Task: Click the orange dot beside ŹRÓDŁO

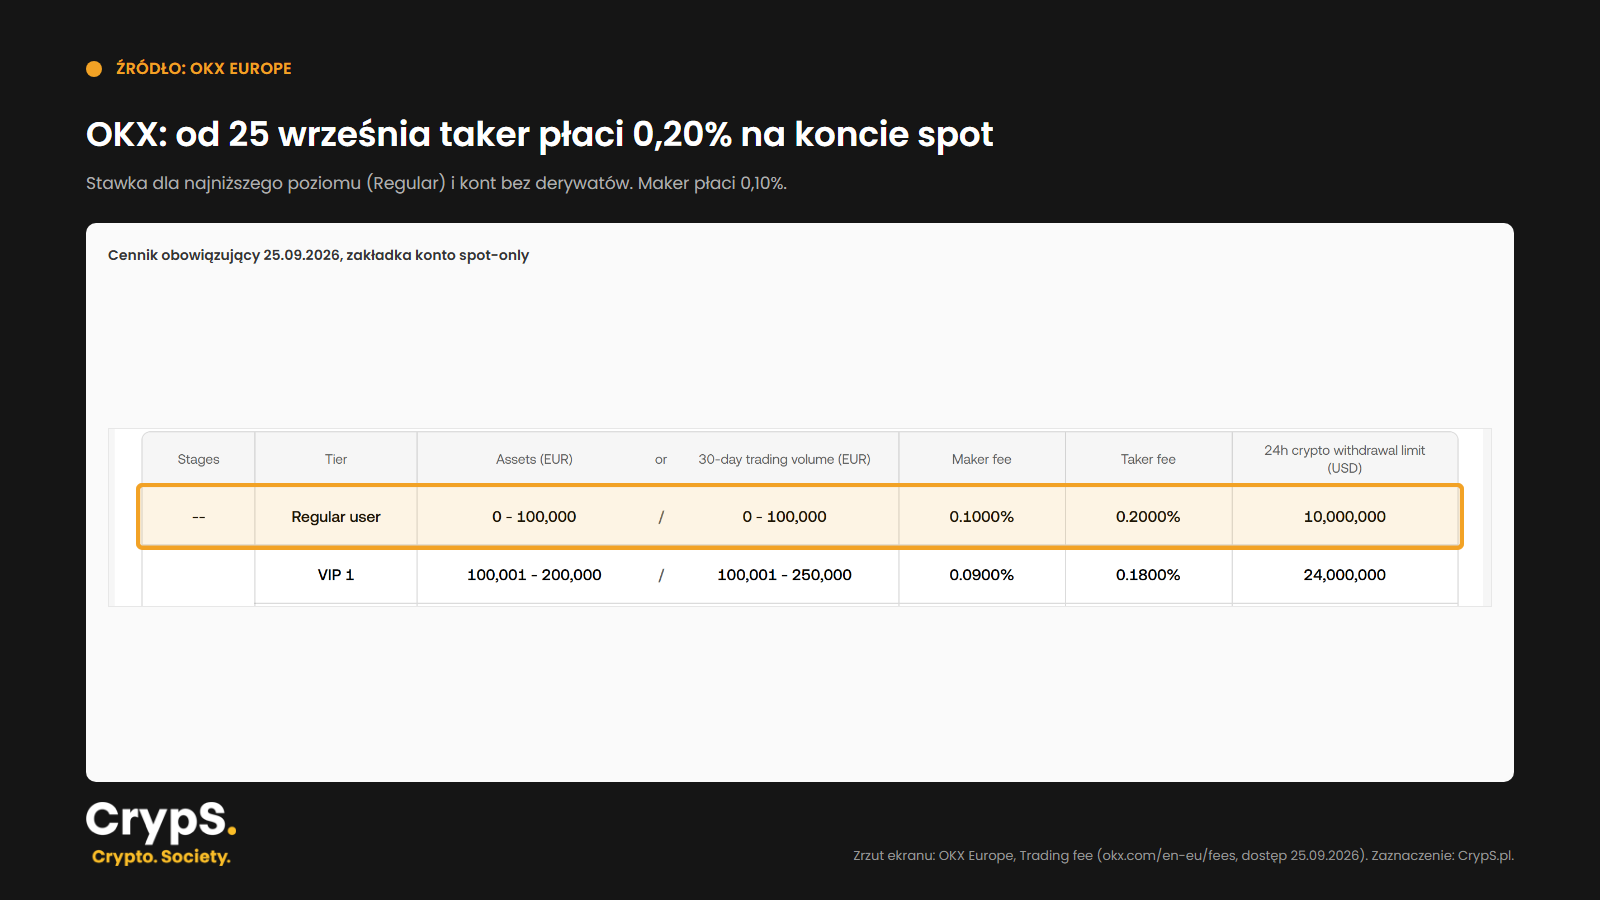Action: point(94,69)
